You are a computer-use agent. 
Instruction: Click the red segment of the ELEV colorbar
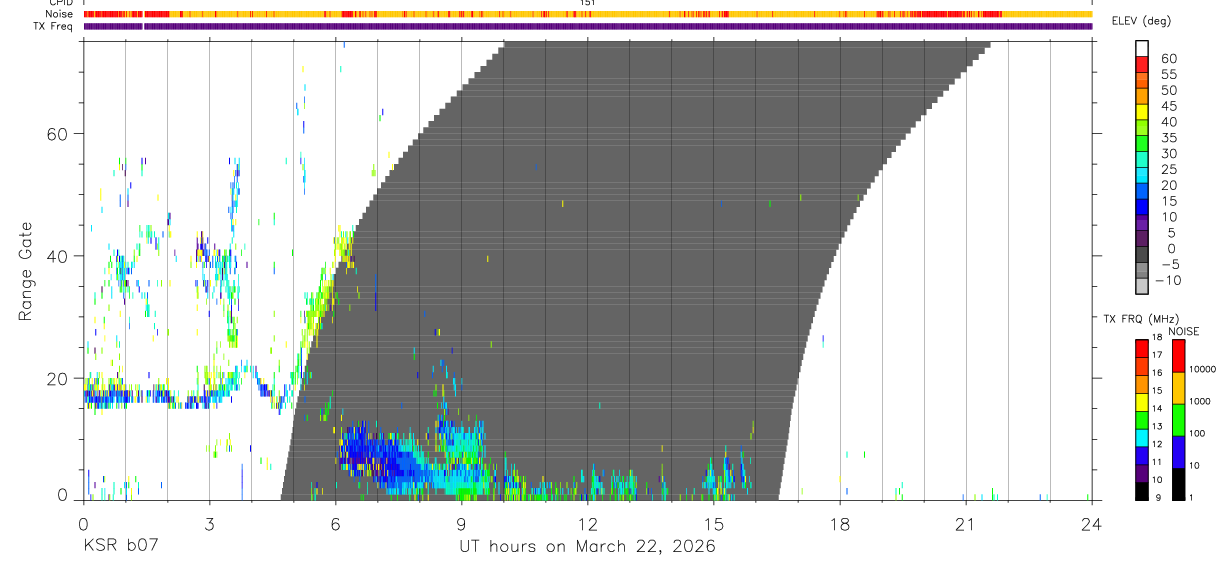(1142, 65)
